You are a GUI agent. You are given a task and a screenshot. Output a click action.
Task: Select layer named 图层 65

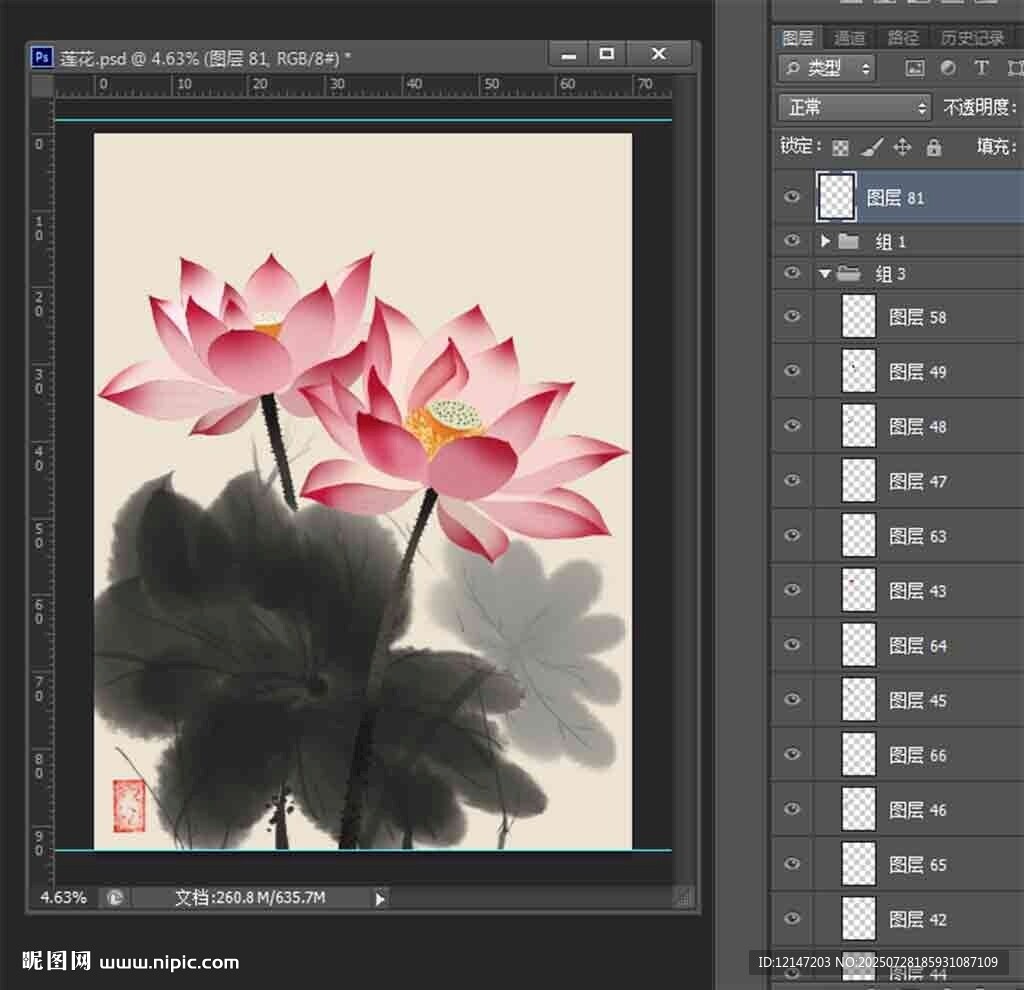(918, 865)
